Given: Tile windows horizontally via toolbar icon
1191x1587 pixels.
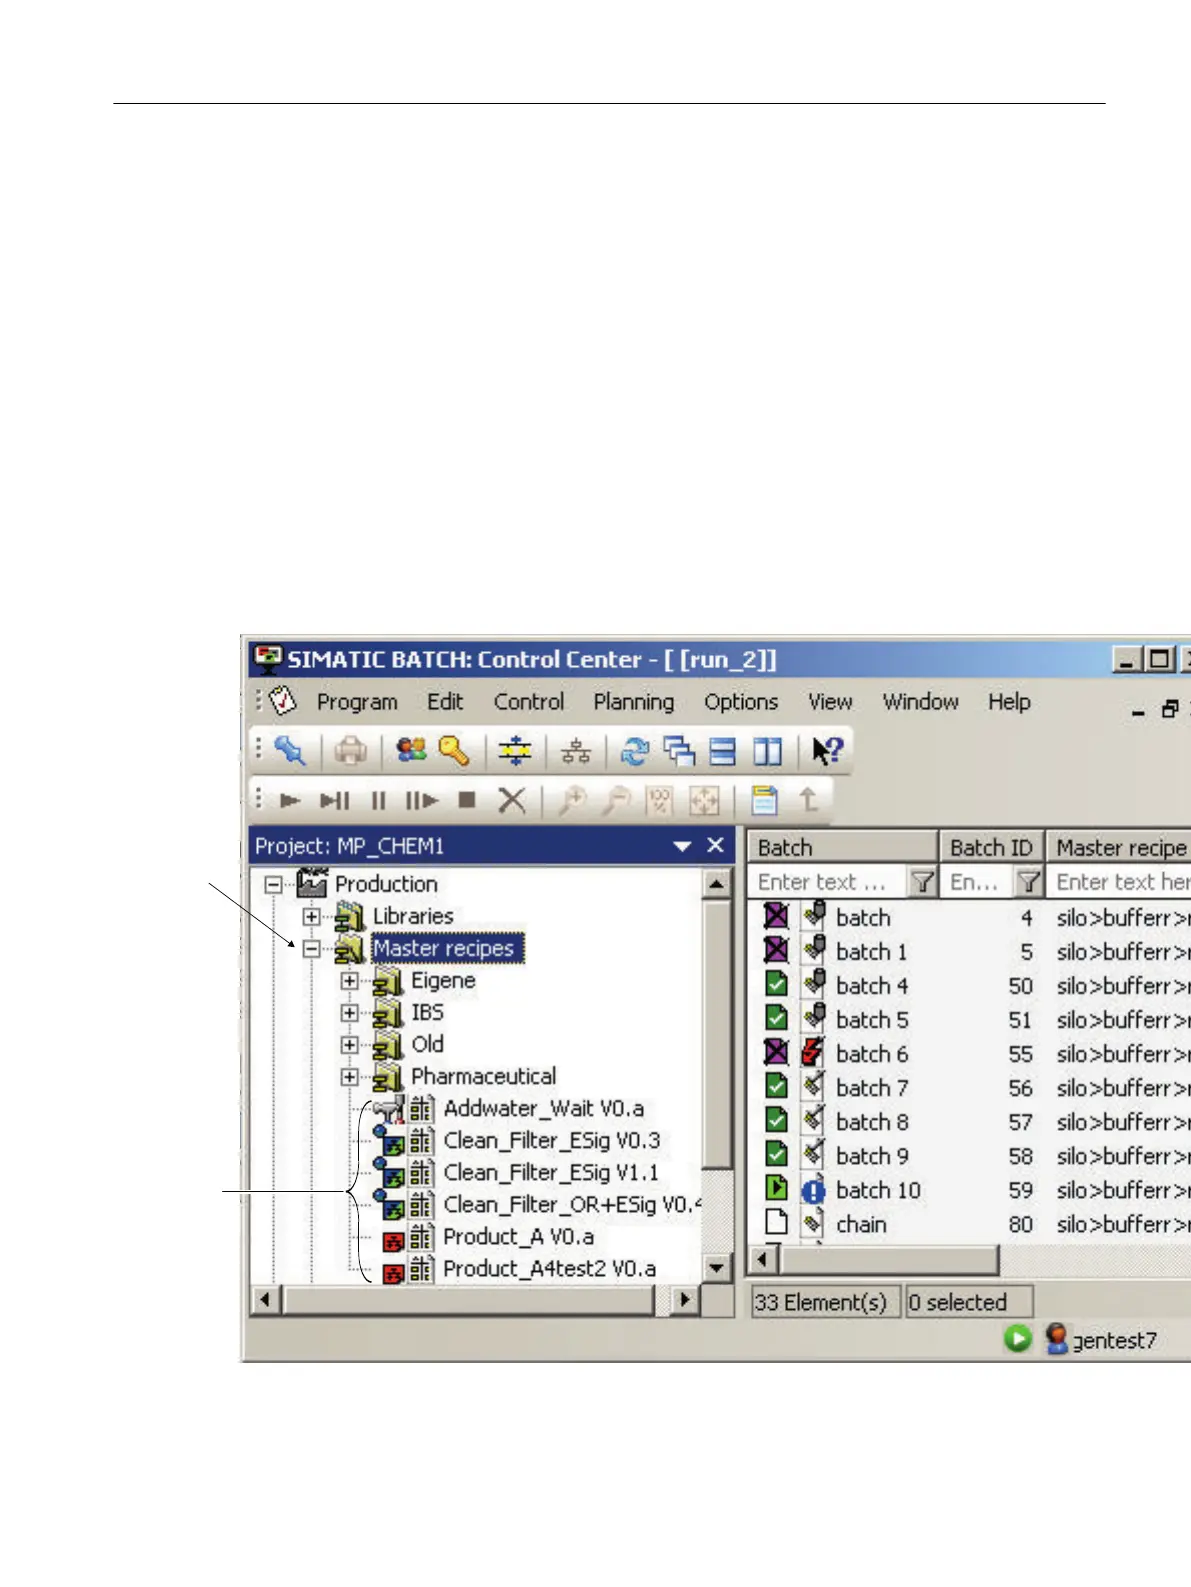Looking at the screenshot, I should 723,750.
